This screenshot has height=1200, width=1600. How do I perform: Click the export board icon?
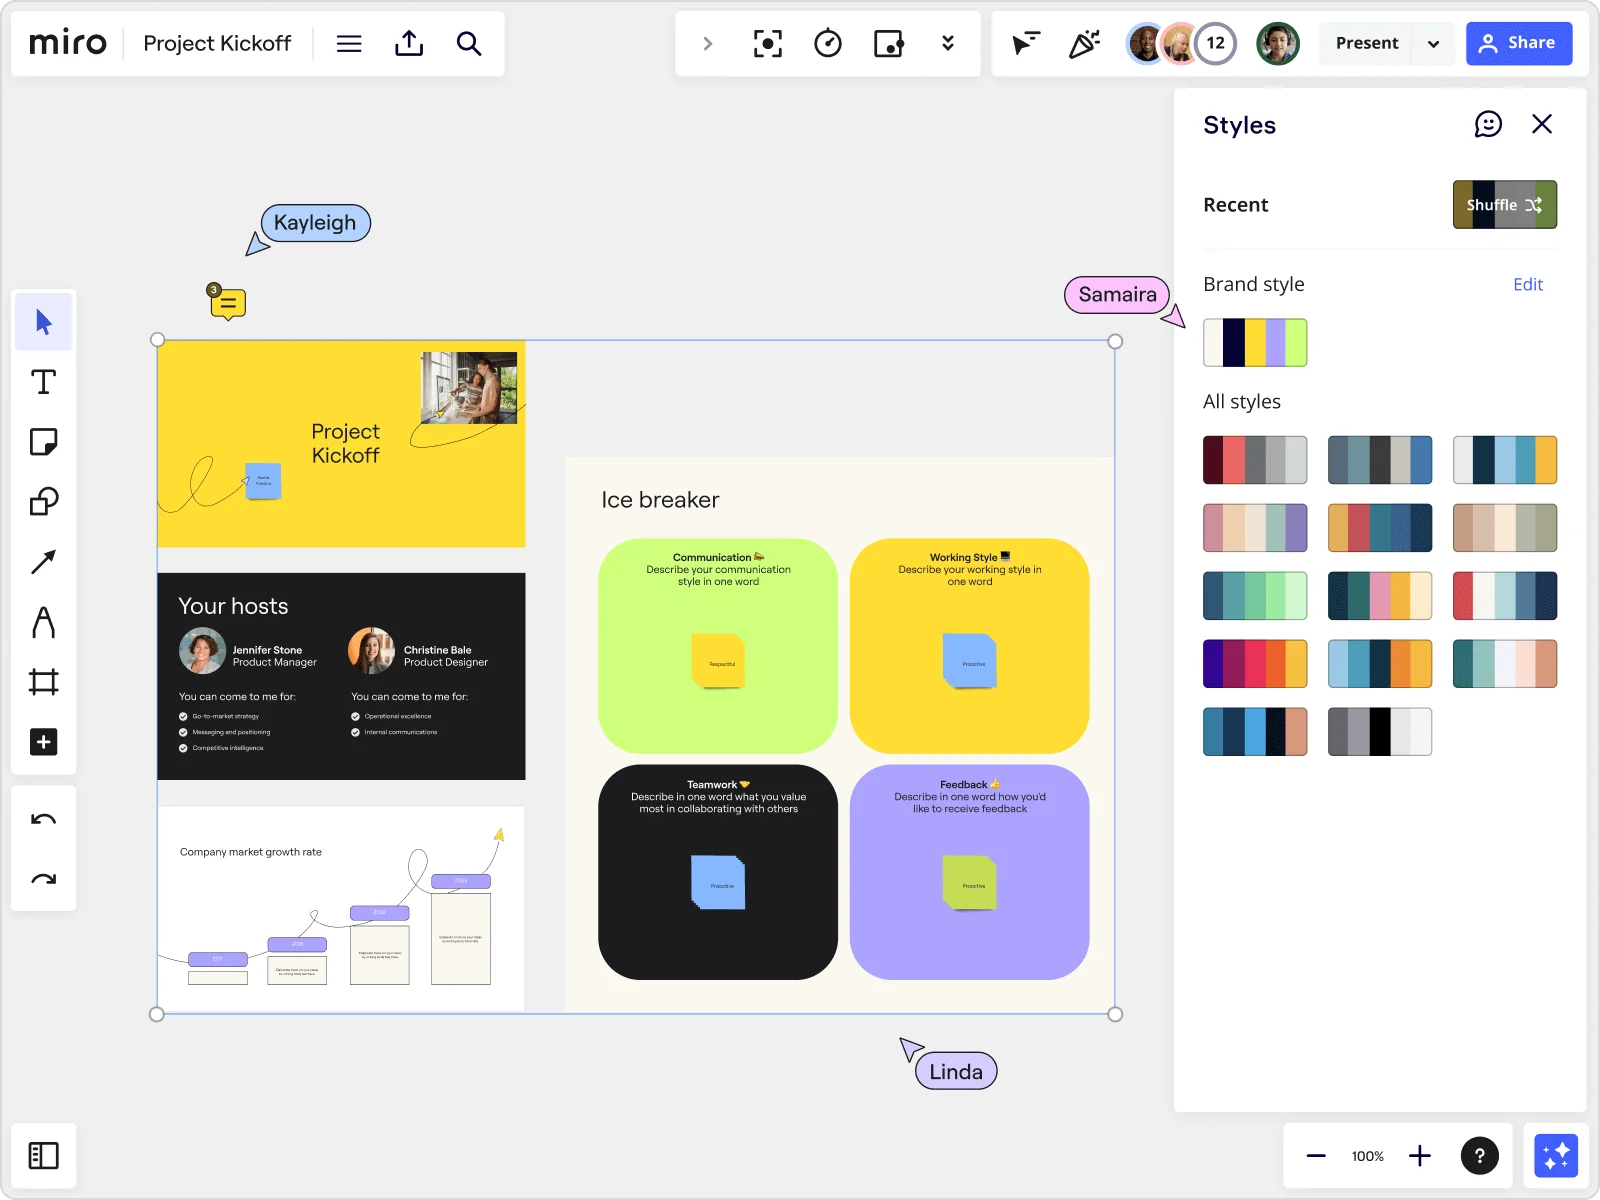pyautogui.click(x=409, y=44)
